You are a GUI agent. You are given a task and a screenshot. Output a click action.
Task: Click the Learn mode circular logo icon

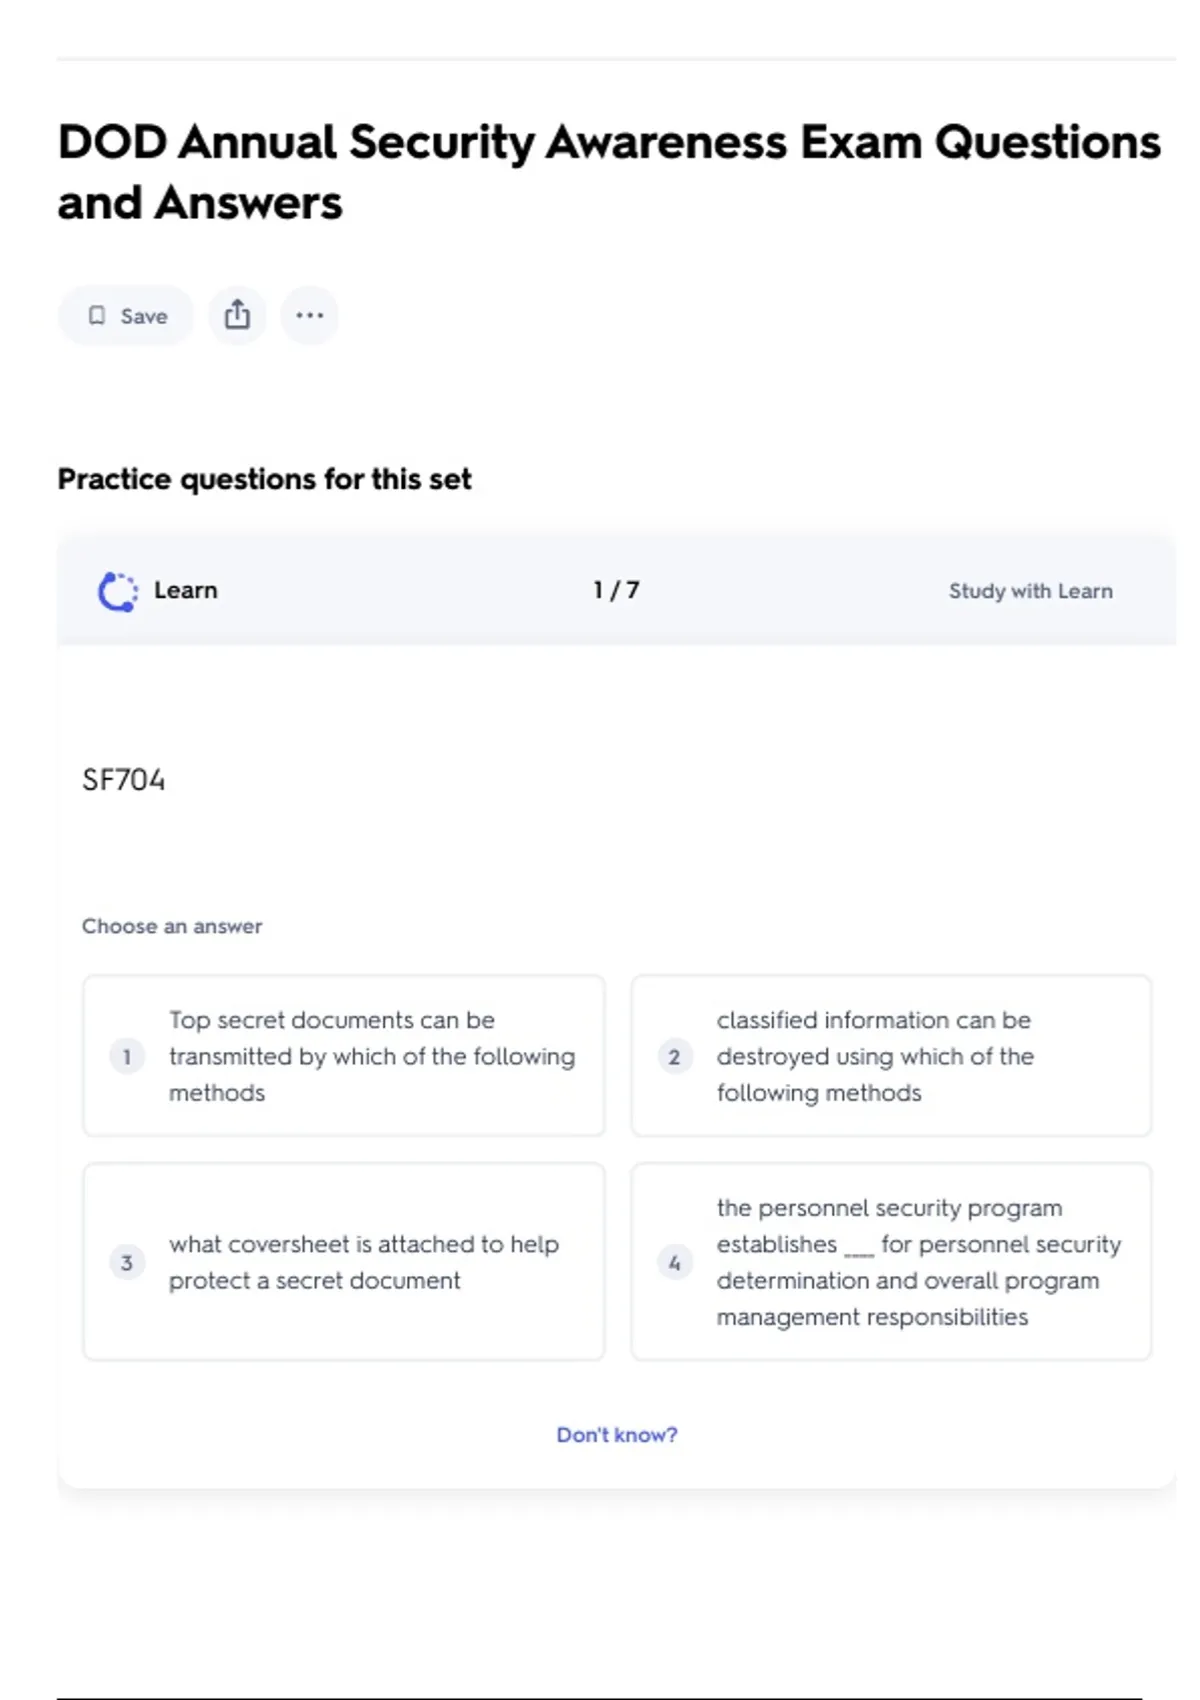118,591
